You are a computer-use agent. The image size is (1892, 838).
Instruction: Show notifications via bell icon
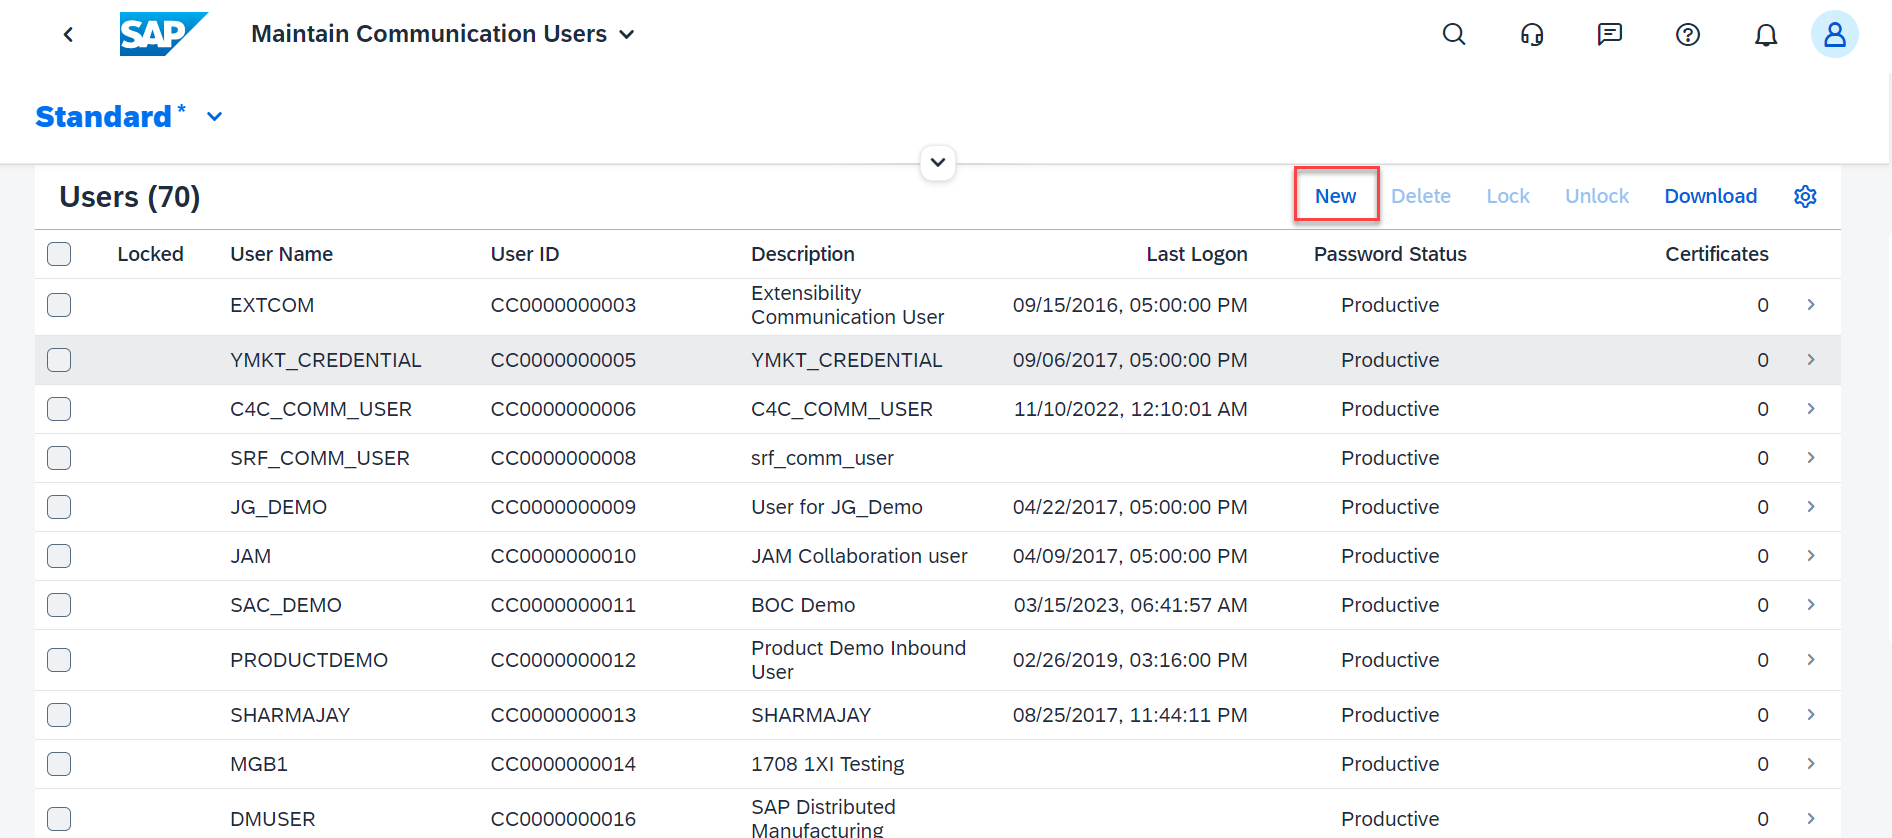point(1766,35)
